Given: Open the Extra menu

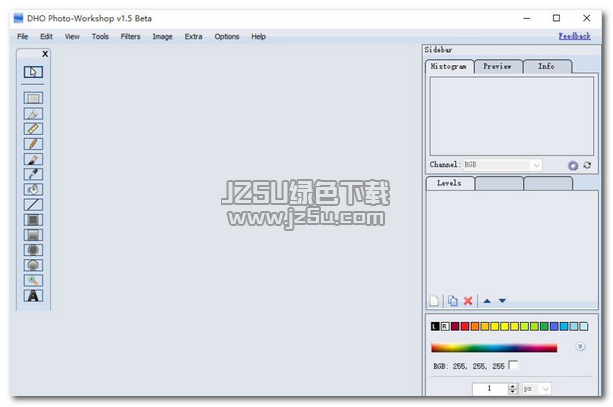Looking at the screenshot, I should 193,36.
